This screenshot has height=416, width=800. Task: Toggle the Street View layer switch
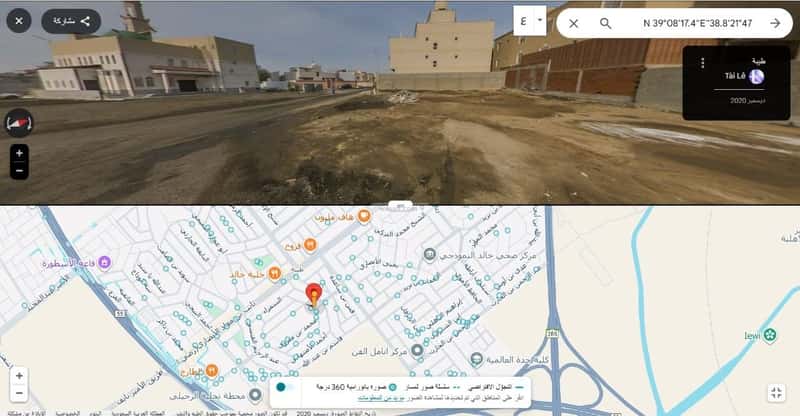(285, 387)
